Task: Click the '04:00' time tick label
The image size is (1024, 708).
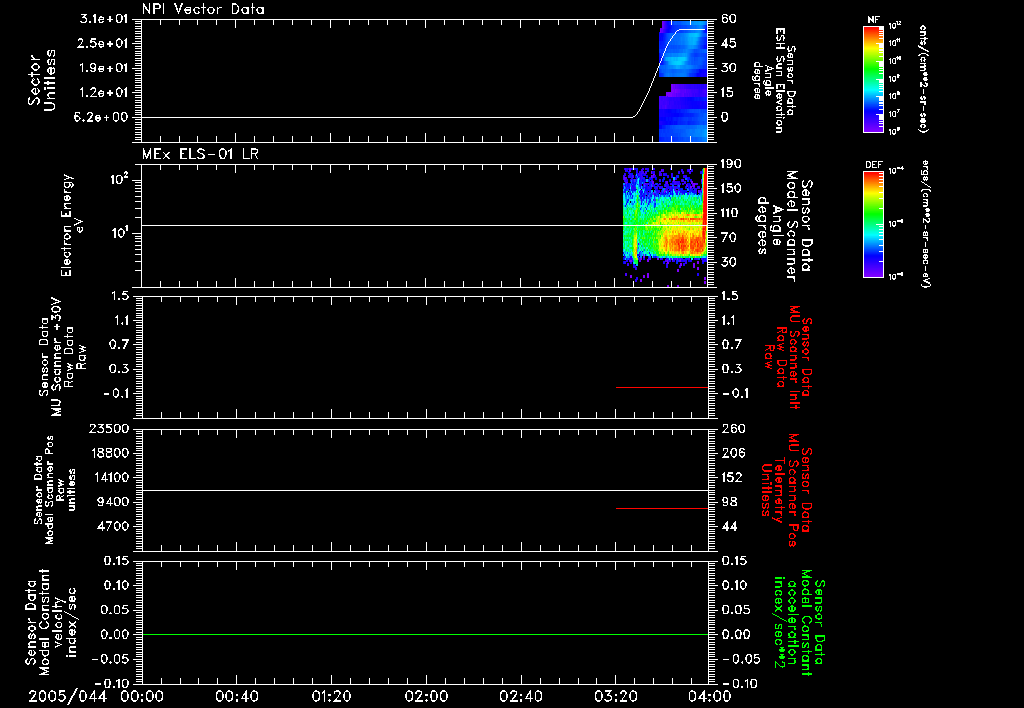Action: tap(710, 696)
